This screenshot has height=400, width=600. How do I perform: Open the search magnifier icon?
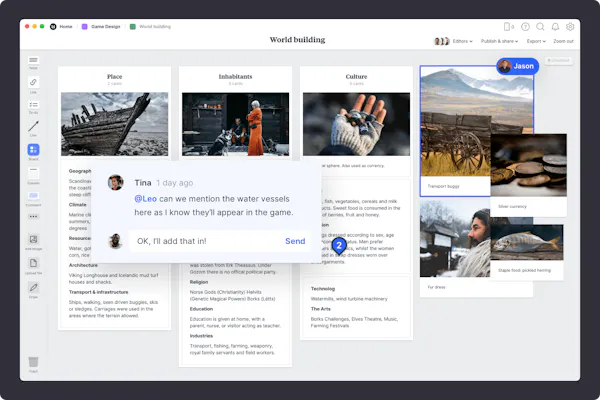coord(540,26)
